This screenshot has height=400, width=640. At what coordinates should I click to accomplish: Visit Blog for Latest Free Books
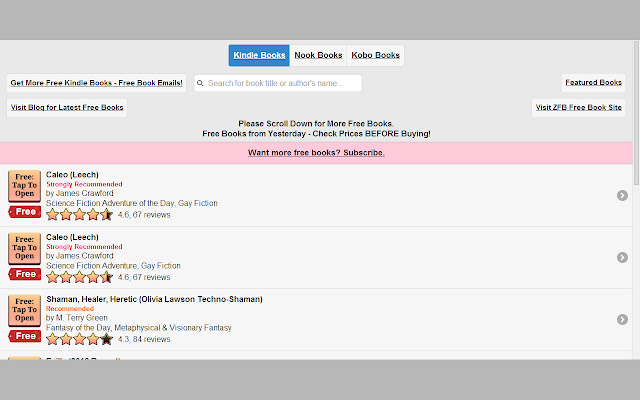point(67,107)
